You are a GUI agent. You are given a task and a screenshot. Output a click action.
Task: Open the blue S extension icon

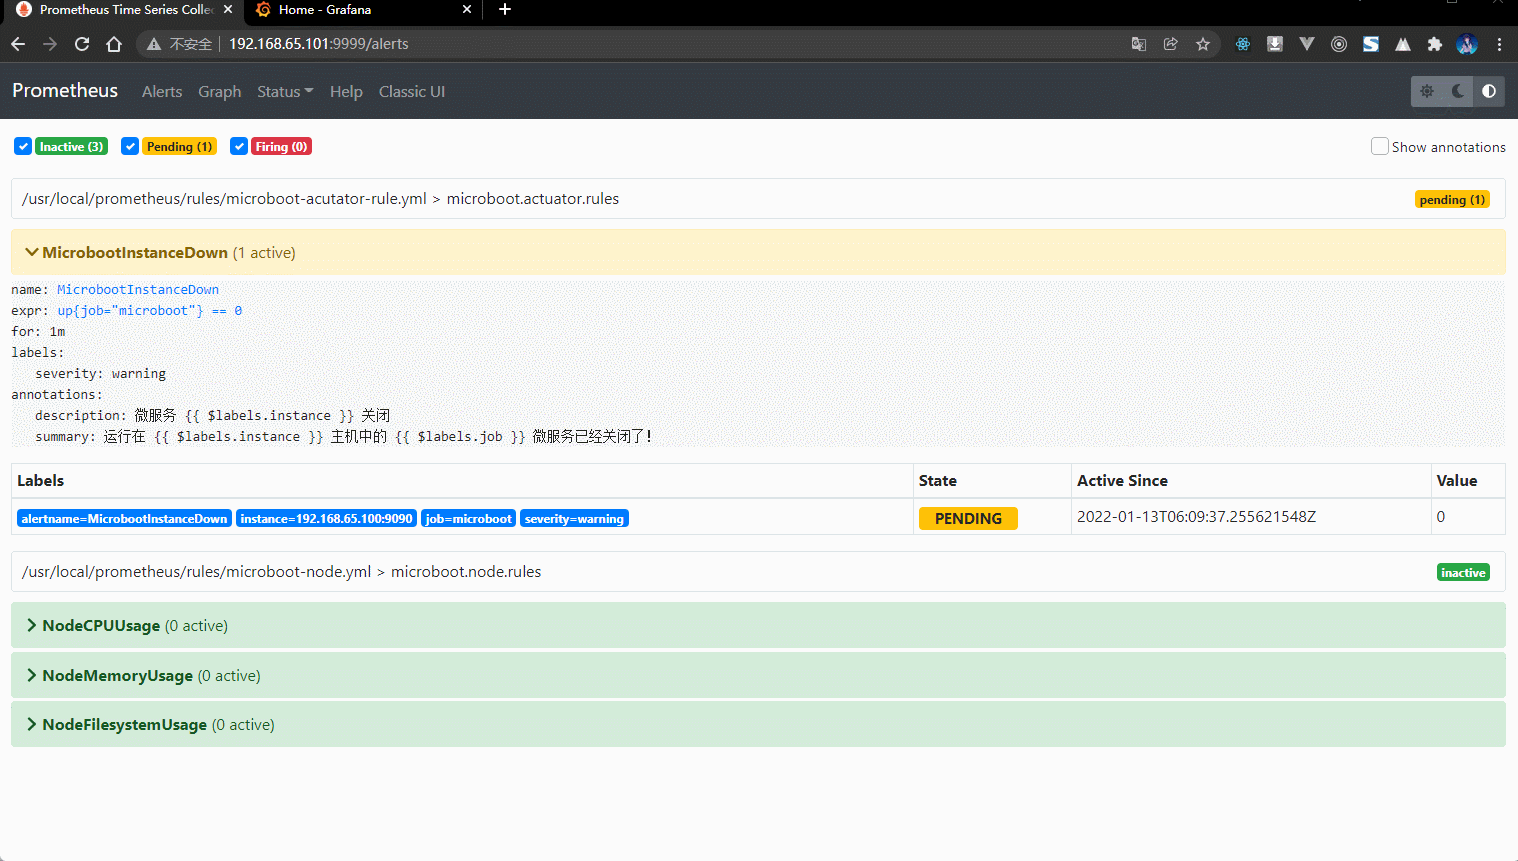click(1371, 44)
